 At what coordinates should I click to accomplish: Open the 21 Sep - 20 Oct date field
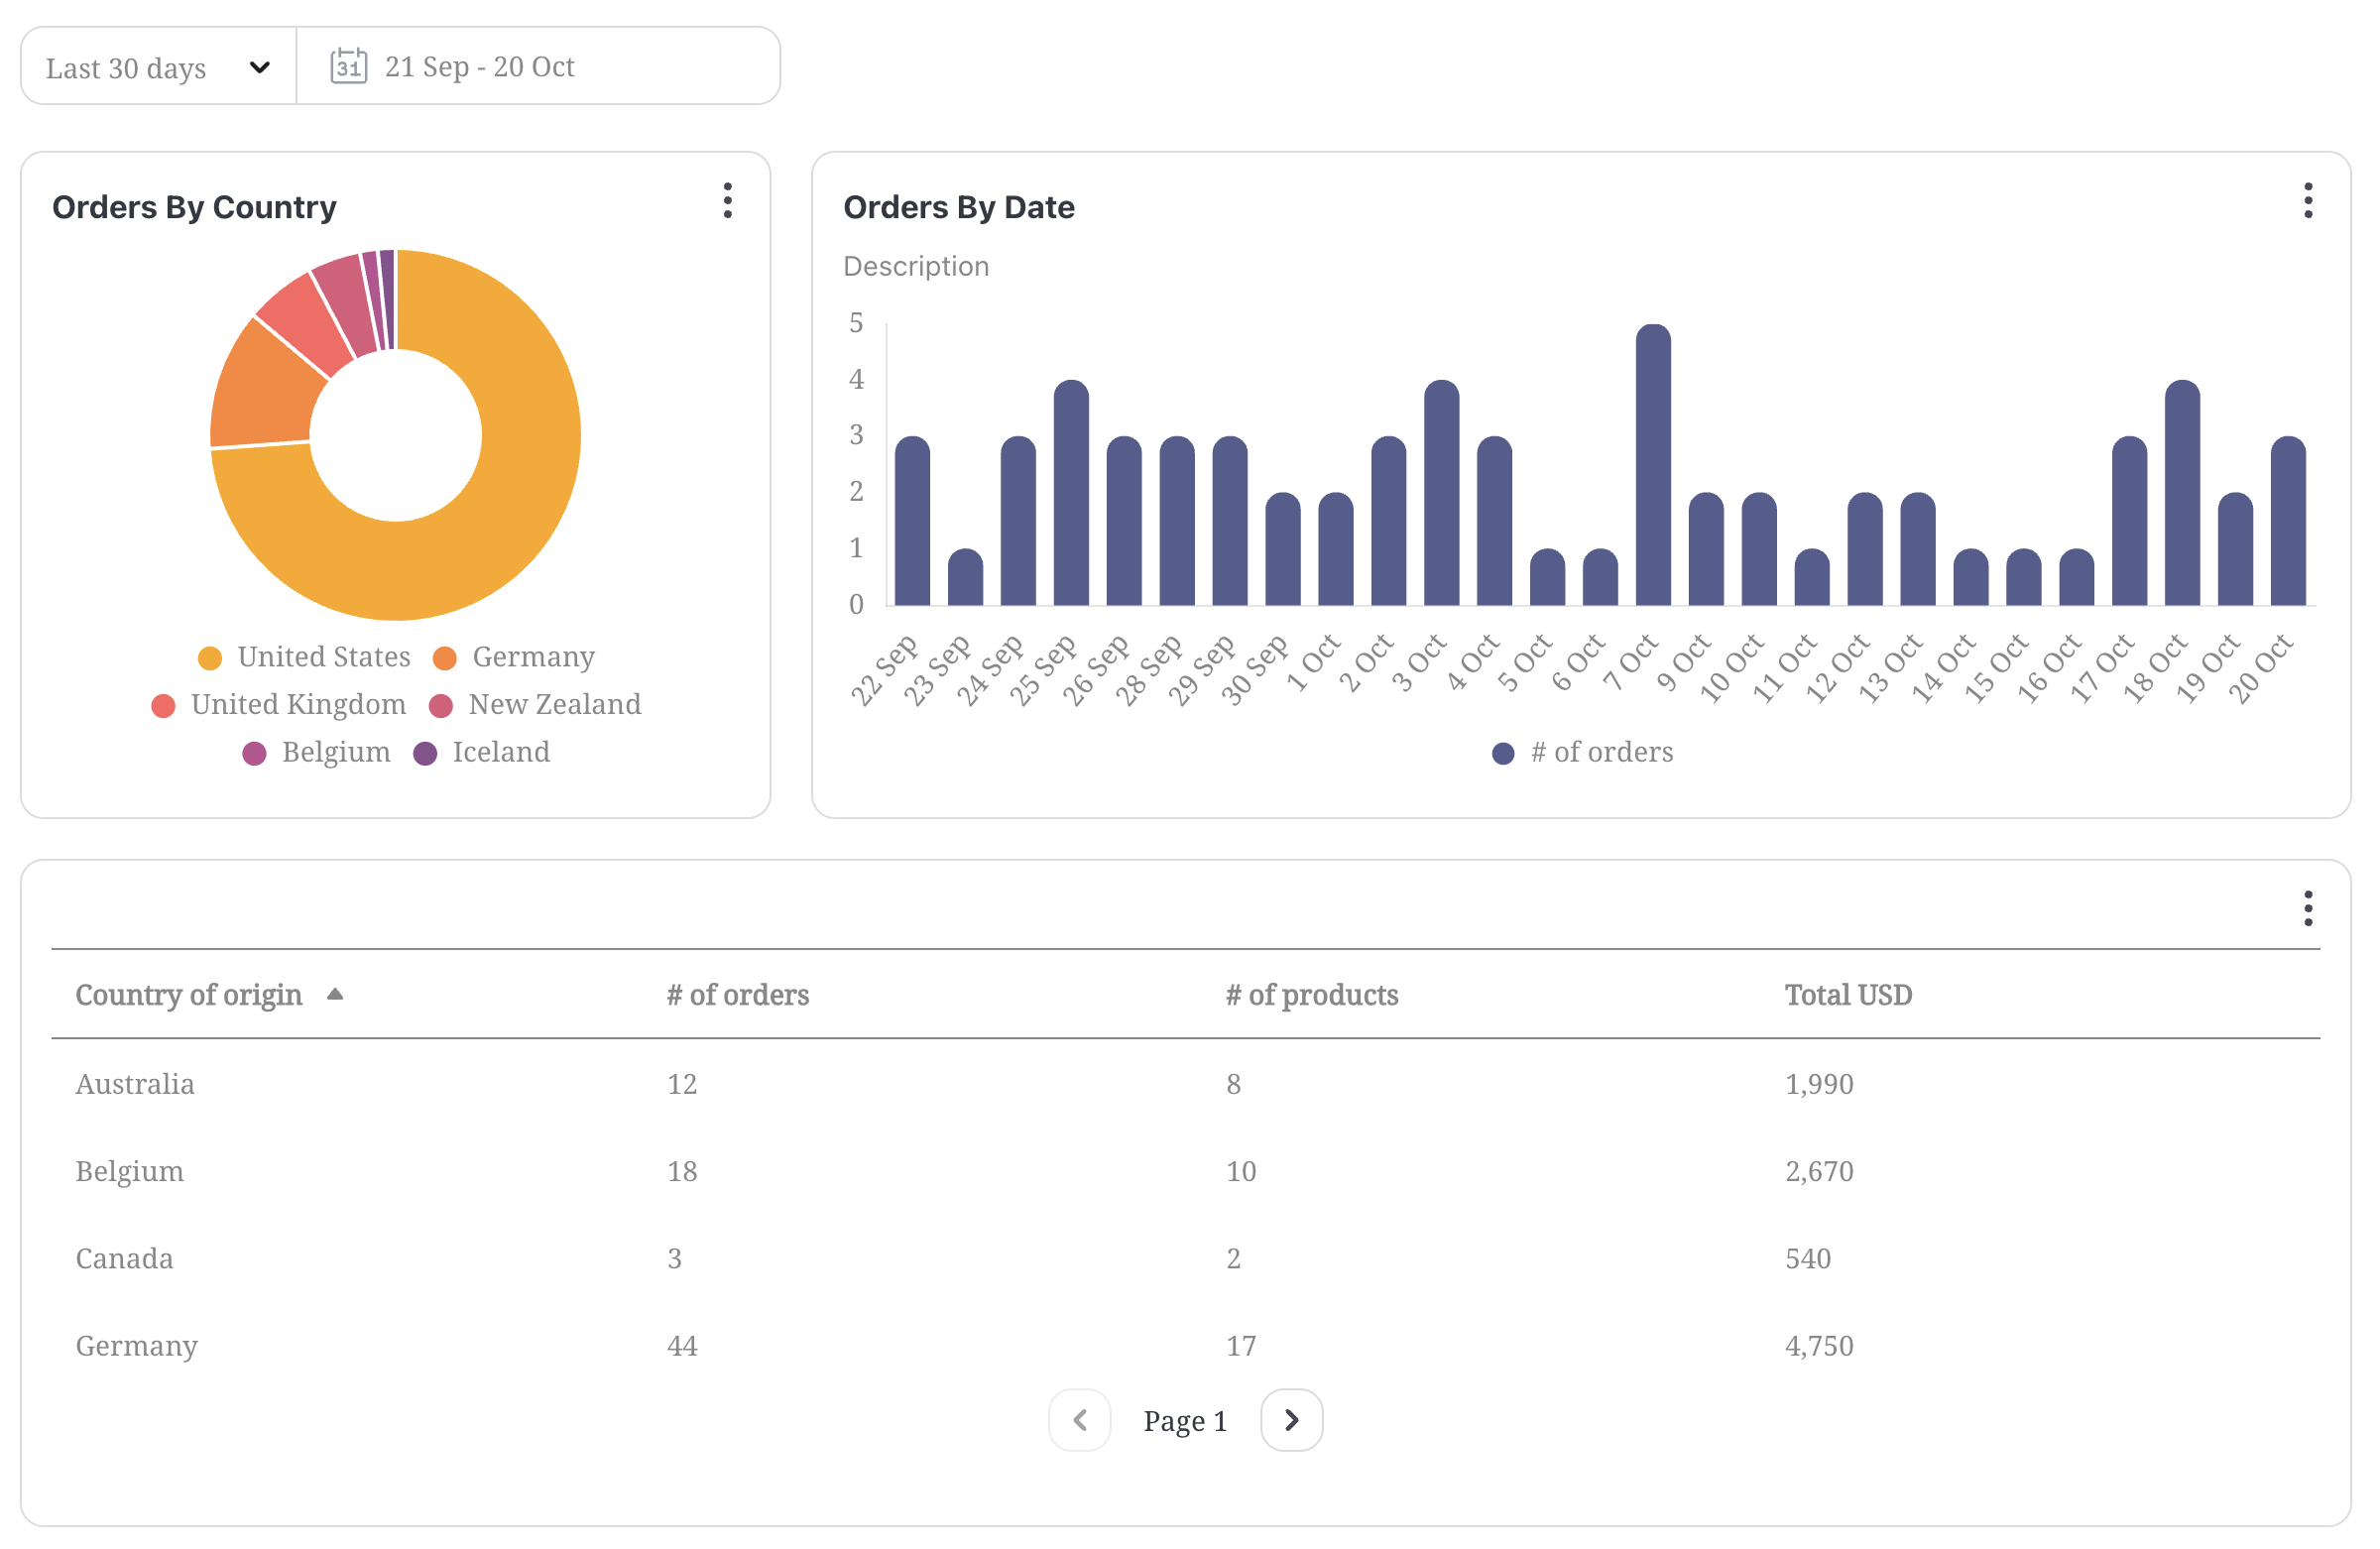480,67
